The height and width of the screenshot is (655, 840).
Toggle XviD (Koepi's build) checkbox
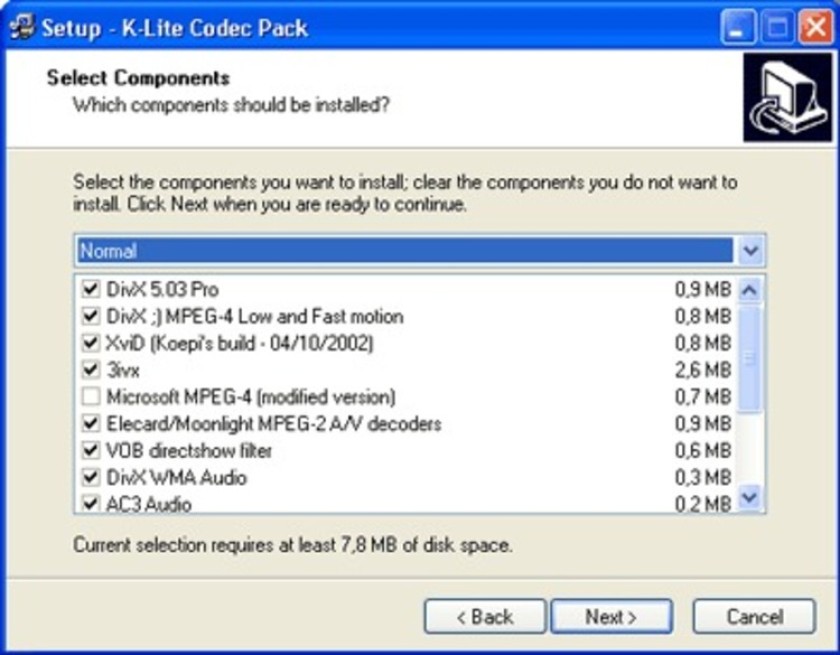coord(91,343)
